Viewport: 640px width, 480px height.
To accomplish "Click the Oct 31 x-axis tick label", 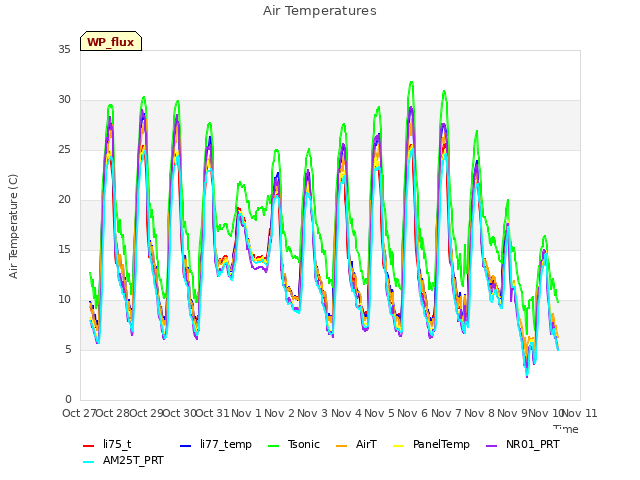I will [213, 413].
